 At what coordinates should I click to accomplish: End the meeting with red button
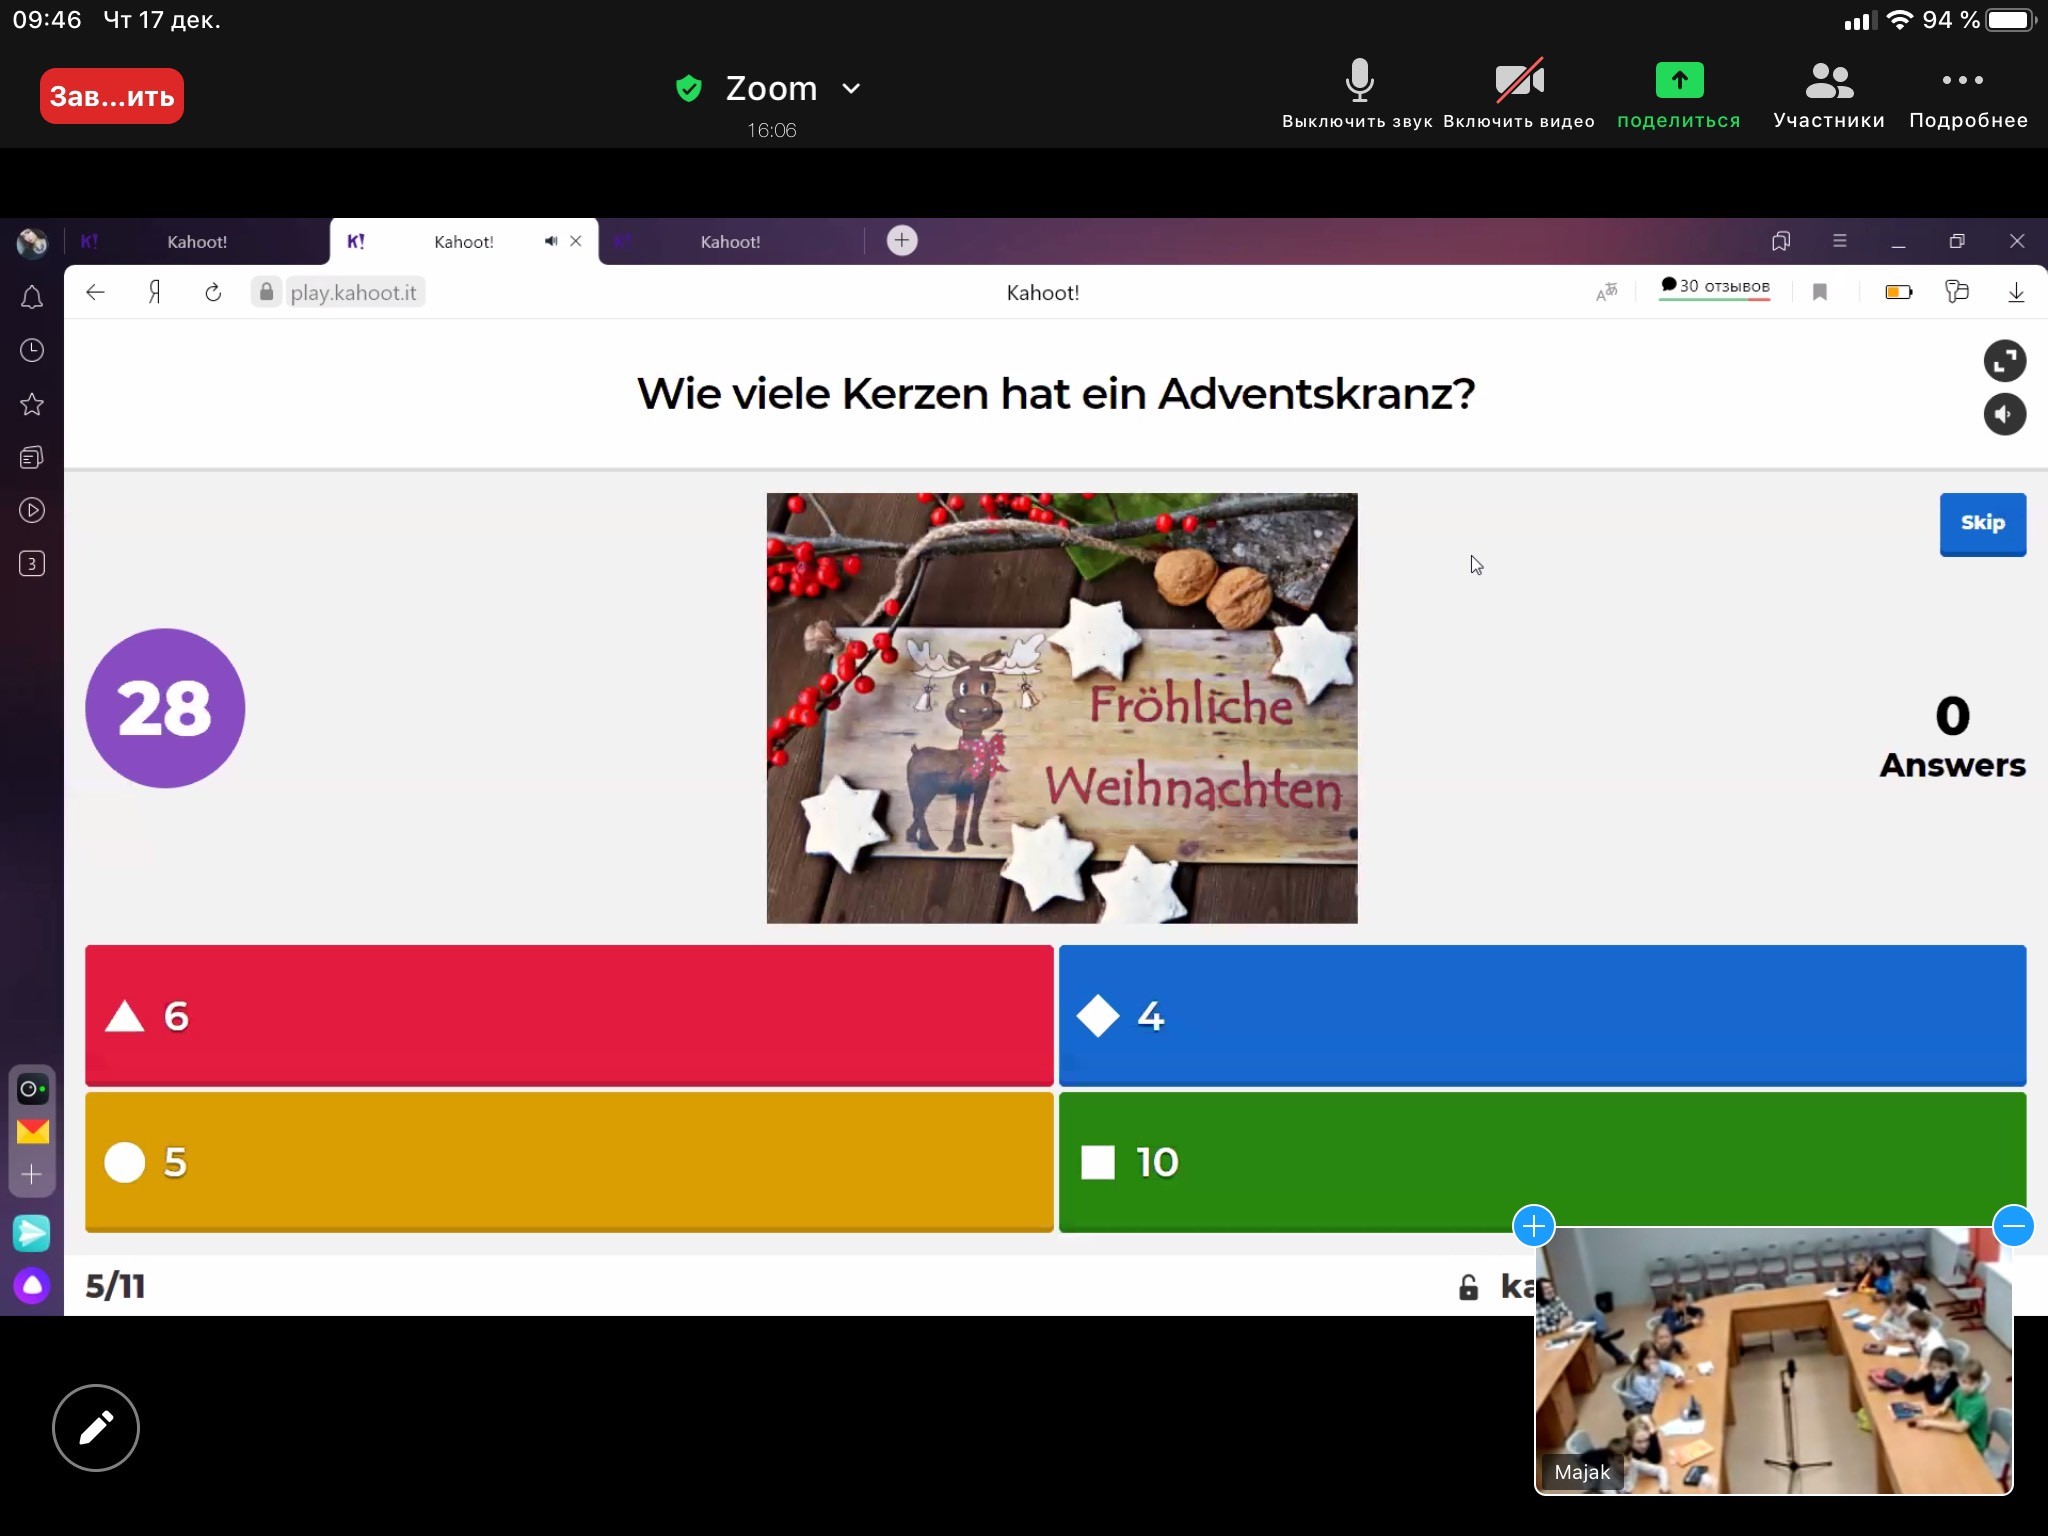pos(112,96)
